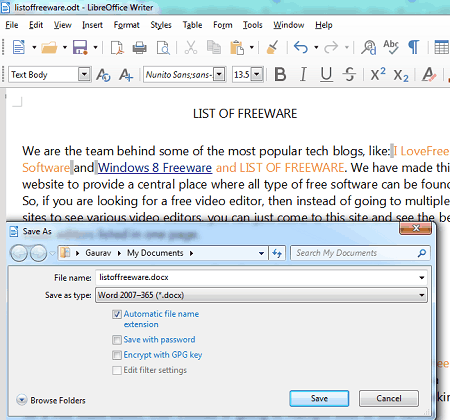Click the Windows 8 Freeware hyperlink
The height and width of the screenshot is (420, 450).
(x=155, y=167)
